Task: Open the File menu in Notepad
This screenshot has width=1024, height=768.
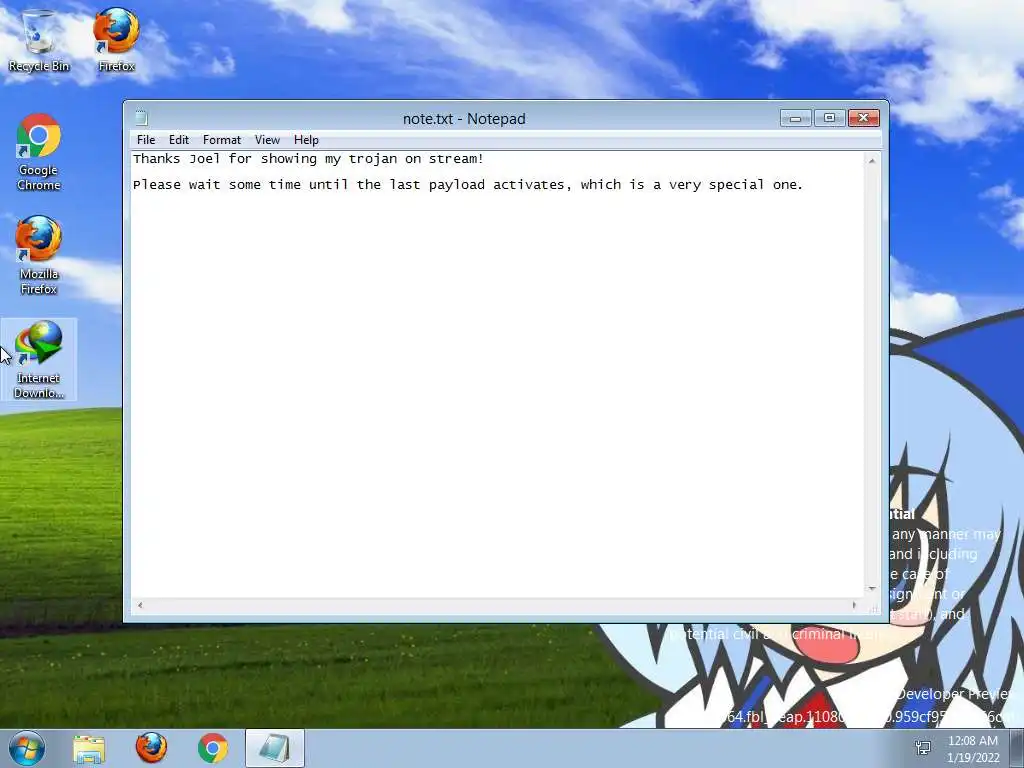Action: point(146,140)
